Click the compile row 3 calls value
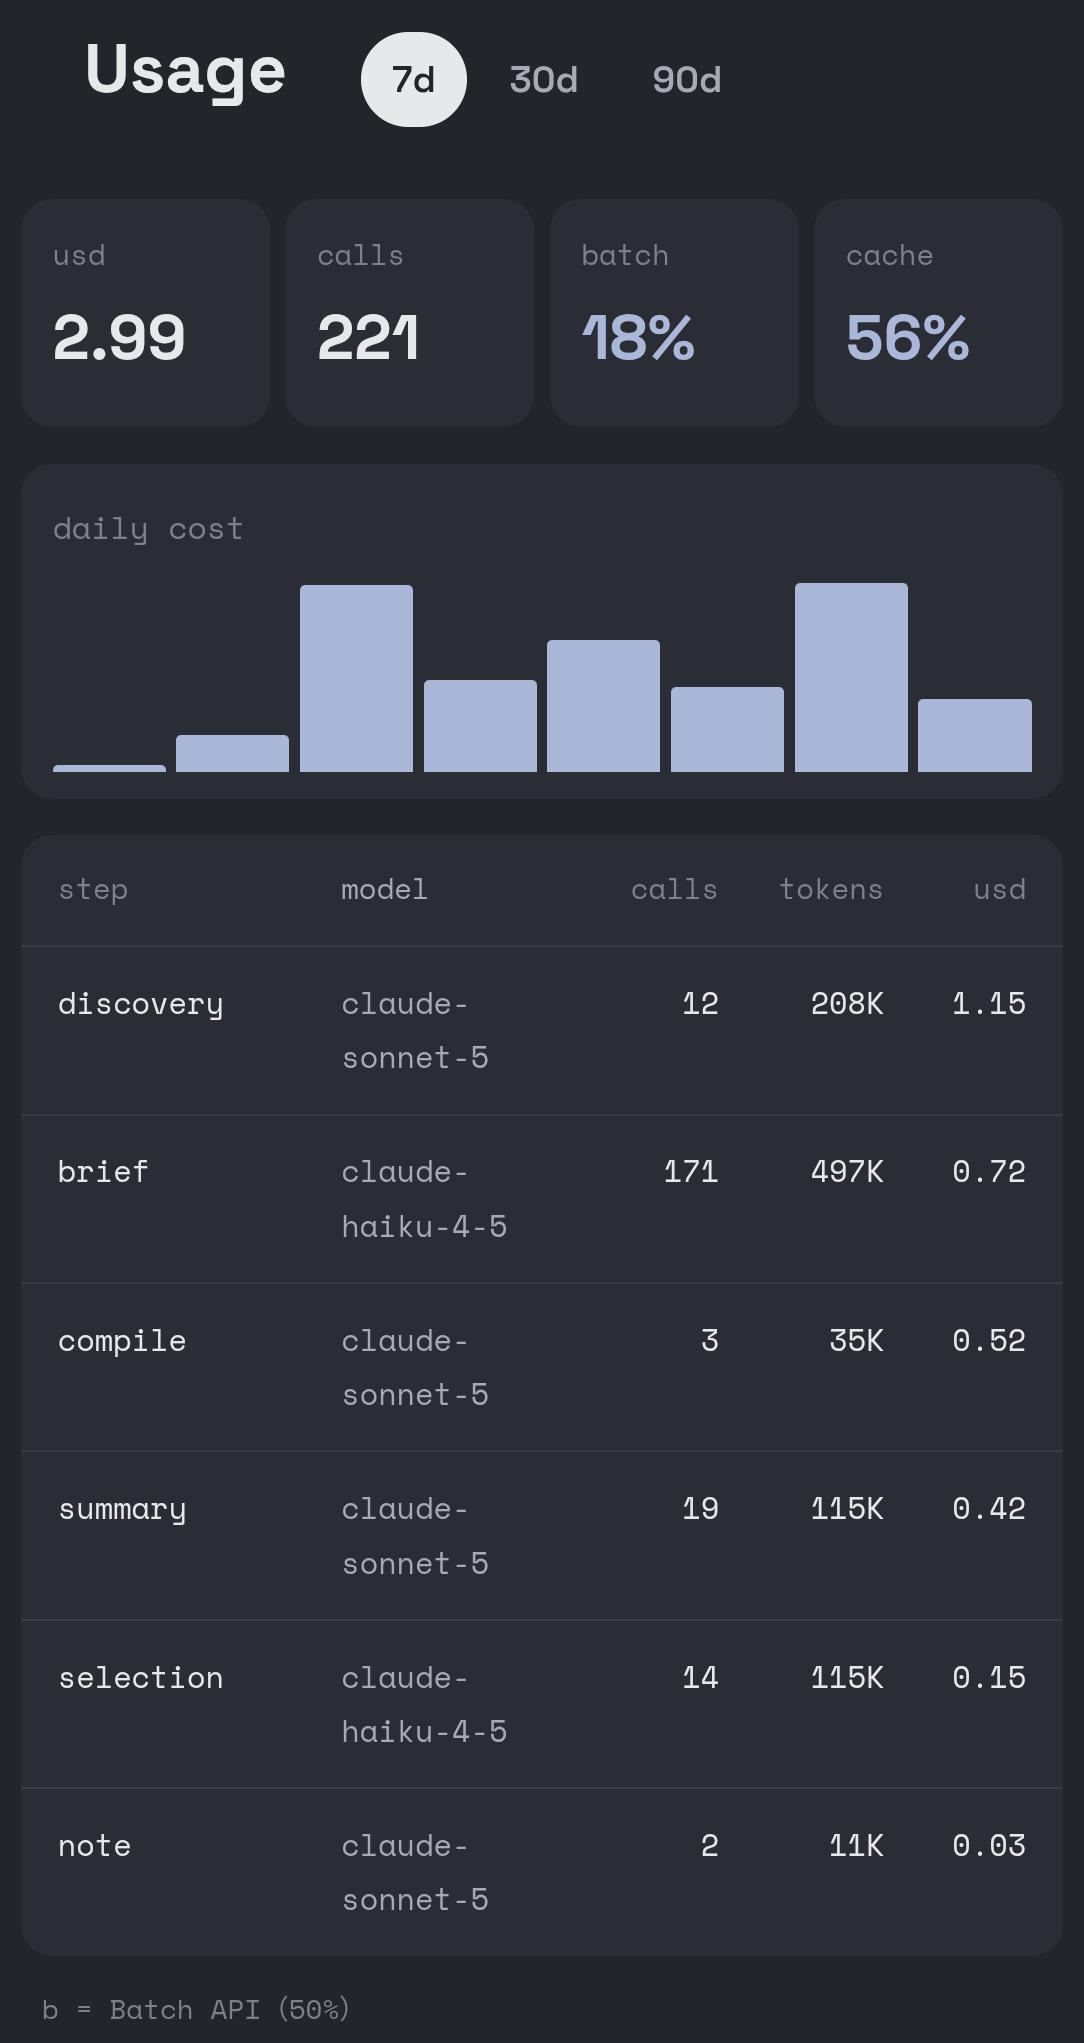1084x2043 pixels. coord(709,1340)
